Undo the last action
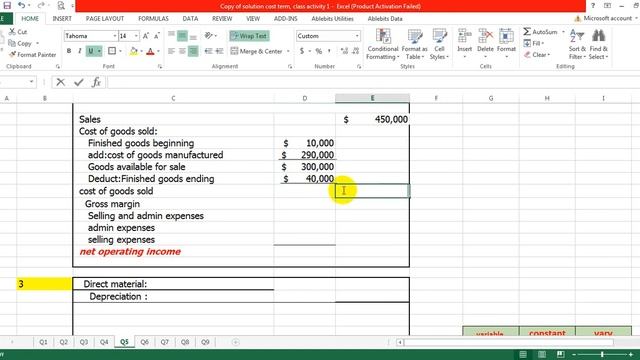The image size is (640, 360). click(22, 5)
